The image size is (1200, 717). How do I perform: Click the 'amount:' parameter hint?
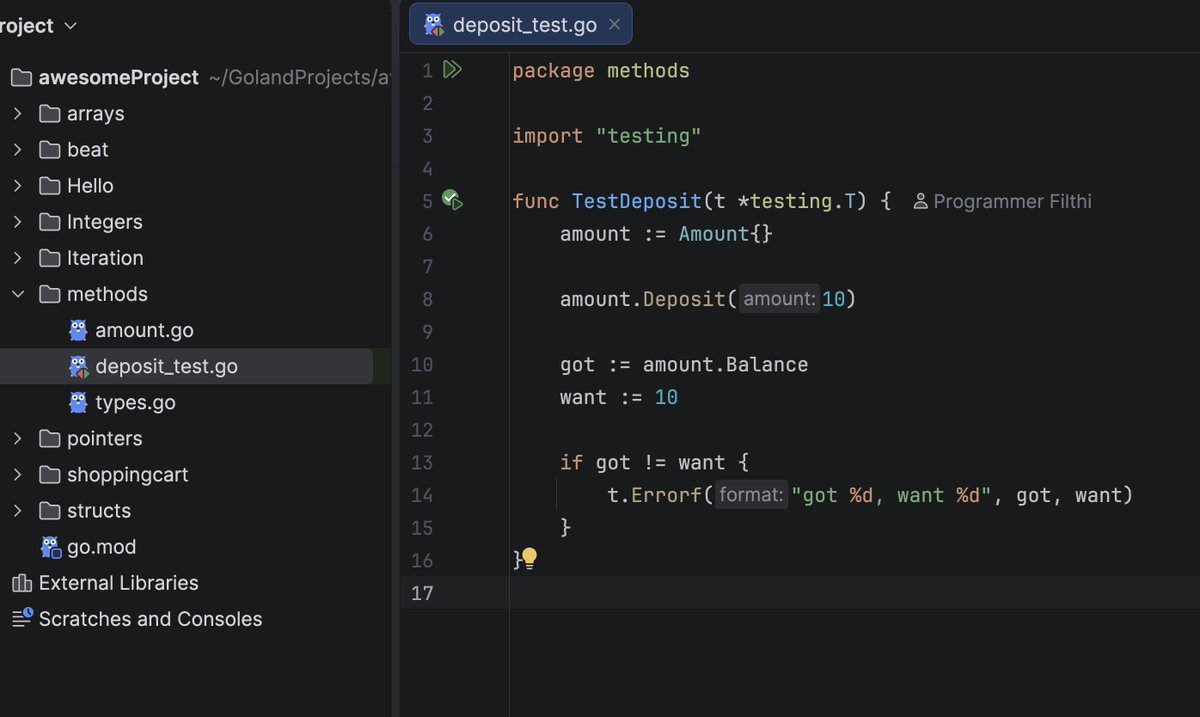(x=779, y=299)
